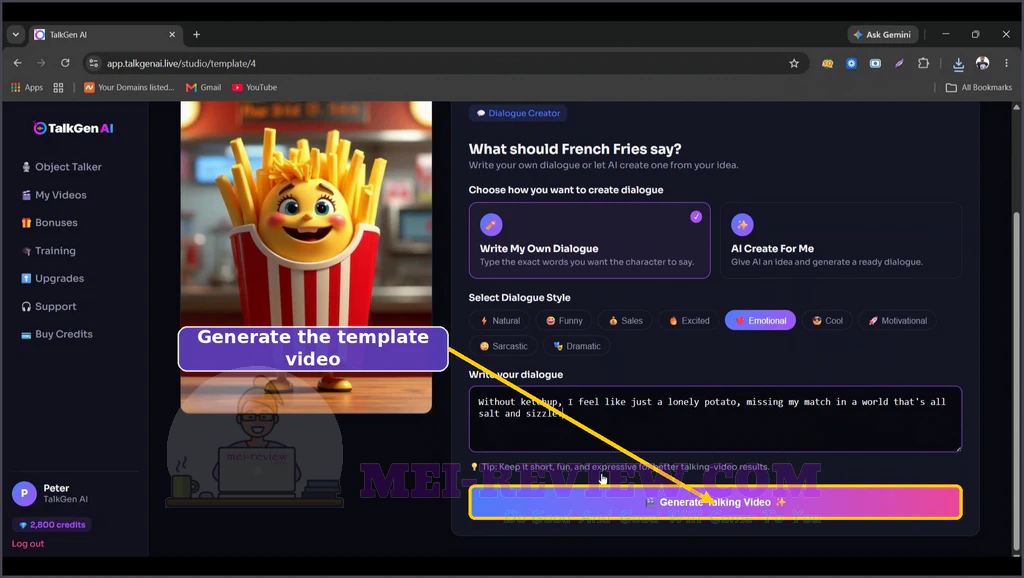Viewport: 1024px width, 578px height.
Task: Click the 2,800 credits badge
Action: click(52, 524)
